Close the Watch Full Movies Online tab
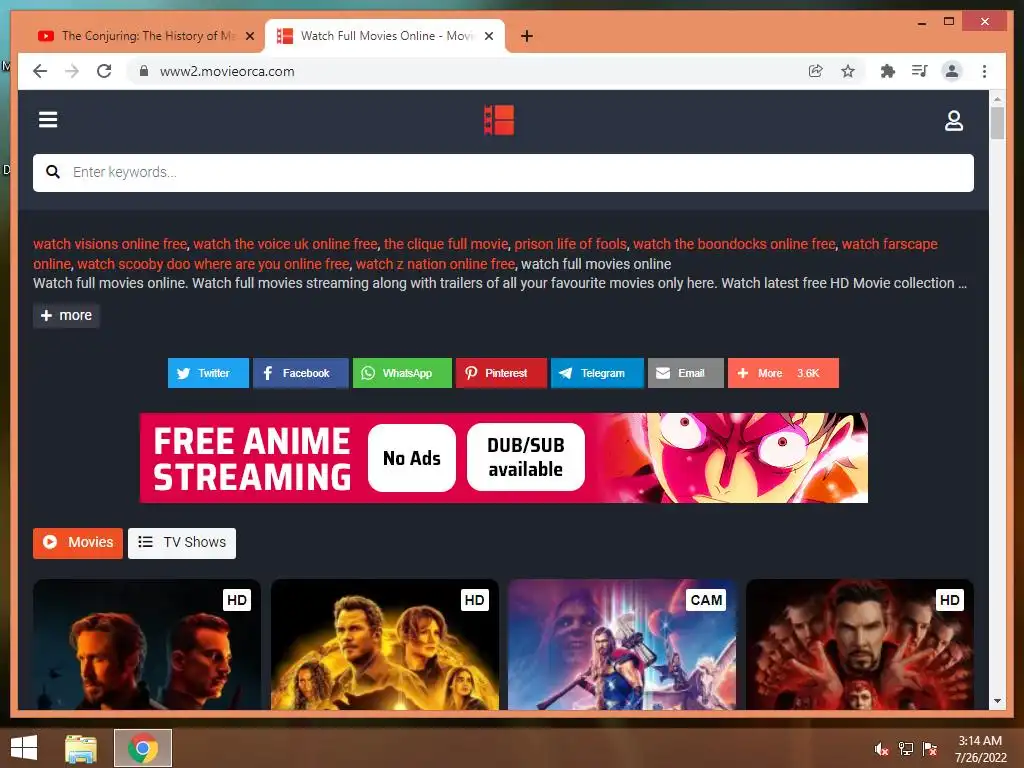This screenshot has width=1024, height=768. (488, 36)
